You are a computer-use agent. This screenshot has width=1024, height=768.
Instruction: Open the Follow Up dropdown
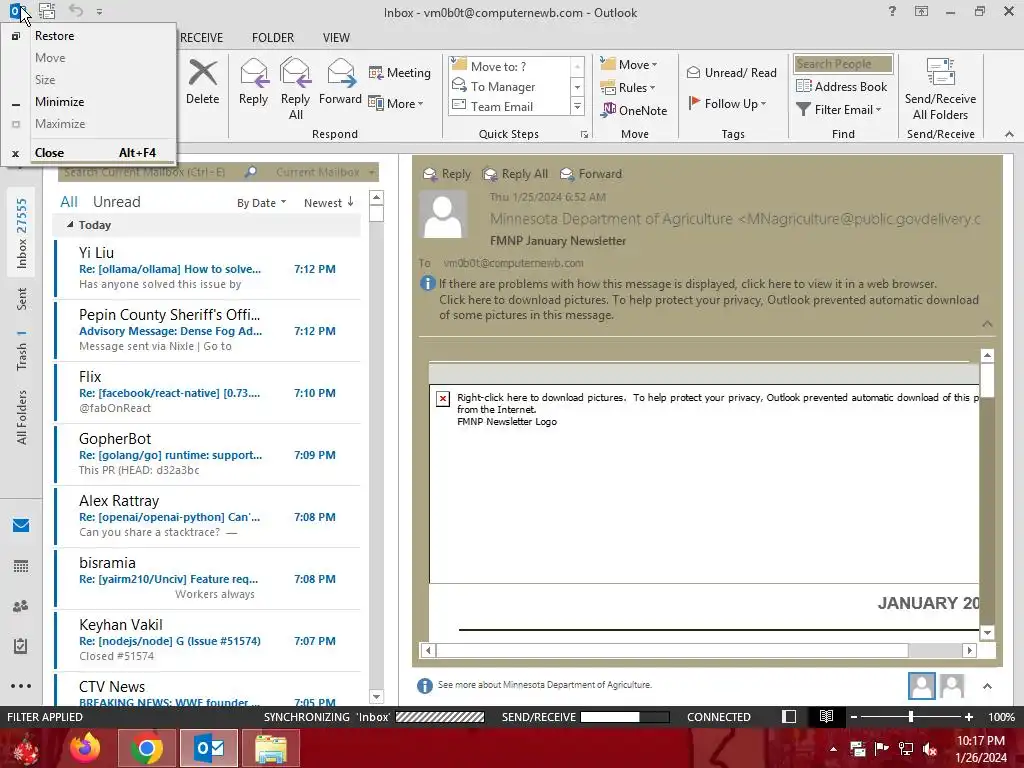pyautogui.click(x=727, y=103)
